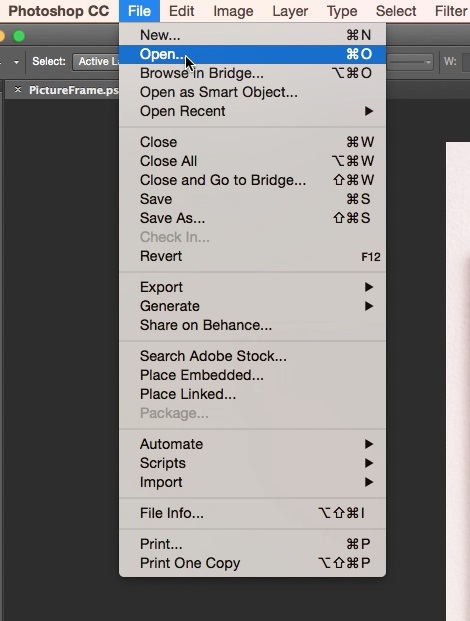The width and height of the screenshot is (470, 621).
Task: Choose Open... from File menu
Action: coord(252,54)
